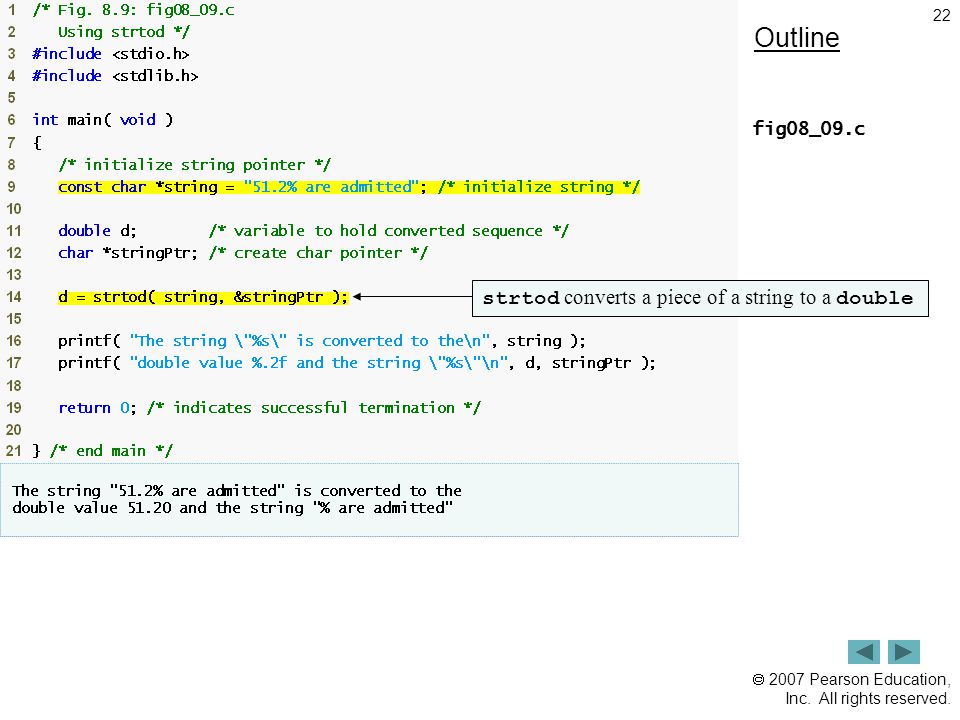Click line number 21

(x=13, y=451)
